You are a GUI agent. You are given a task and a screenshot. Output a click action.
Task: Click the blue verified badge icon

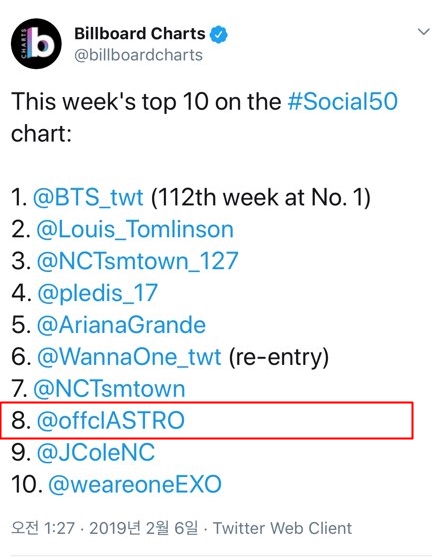(x=219, y=34)
